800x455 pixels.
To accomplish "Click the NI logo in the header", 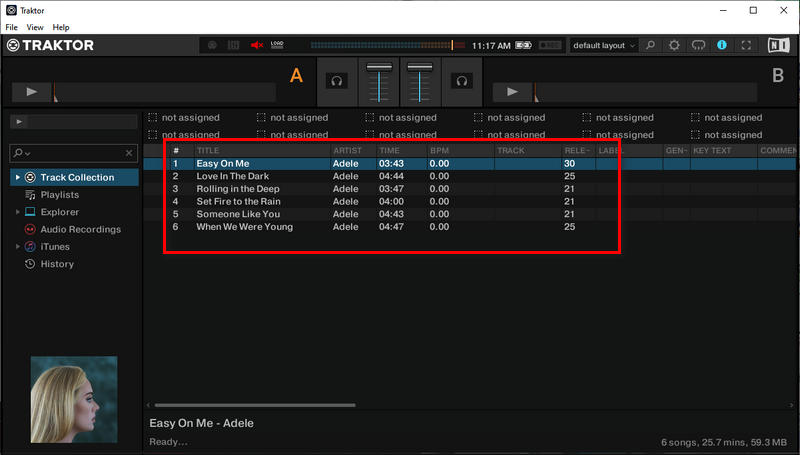I will click(x=779, y=45).
